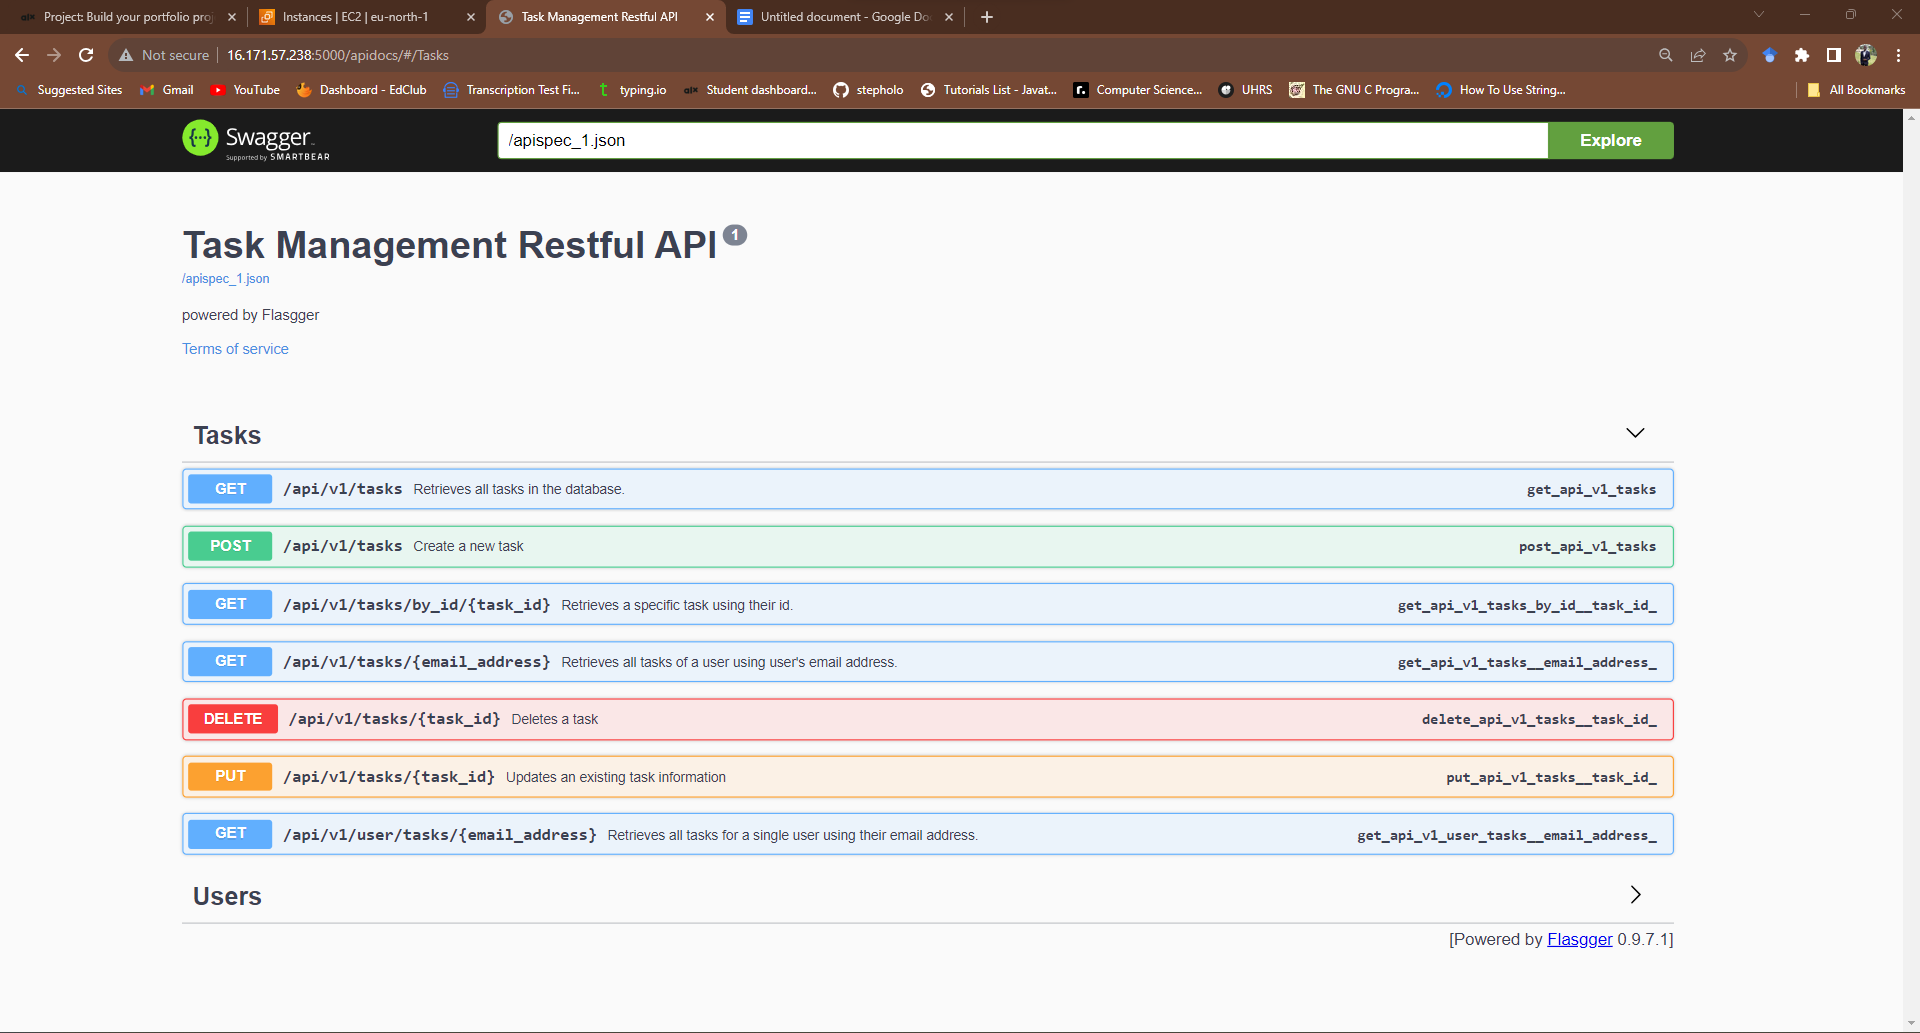The width and height of the screenshot is (1920, 1033).
Task: Open the Chrome menu (three dots)
Action: 1898,55
